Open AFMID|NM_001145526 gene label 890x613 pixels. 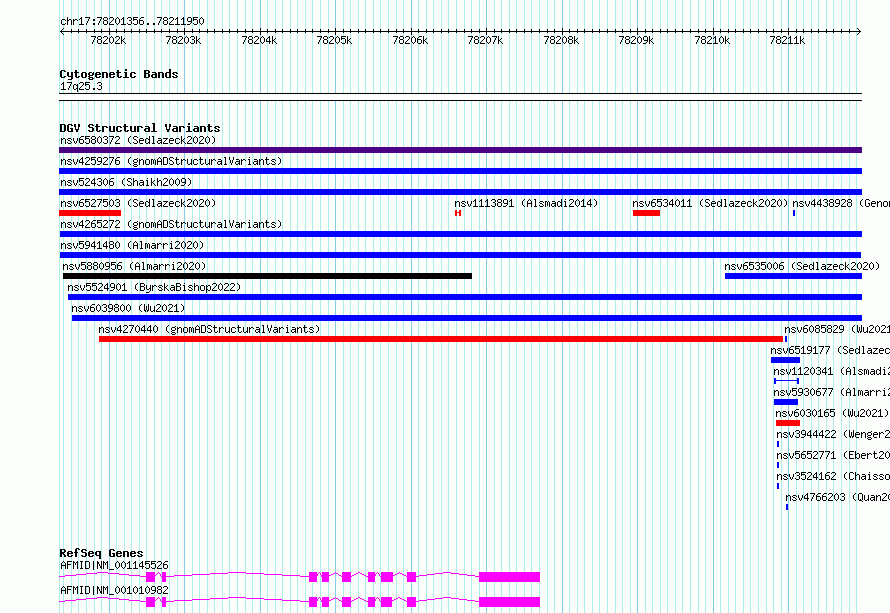point(114,565)
